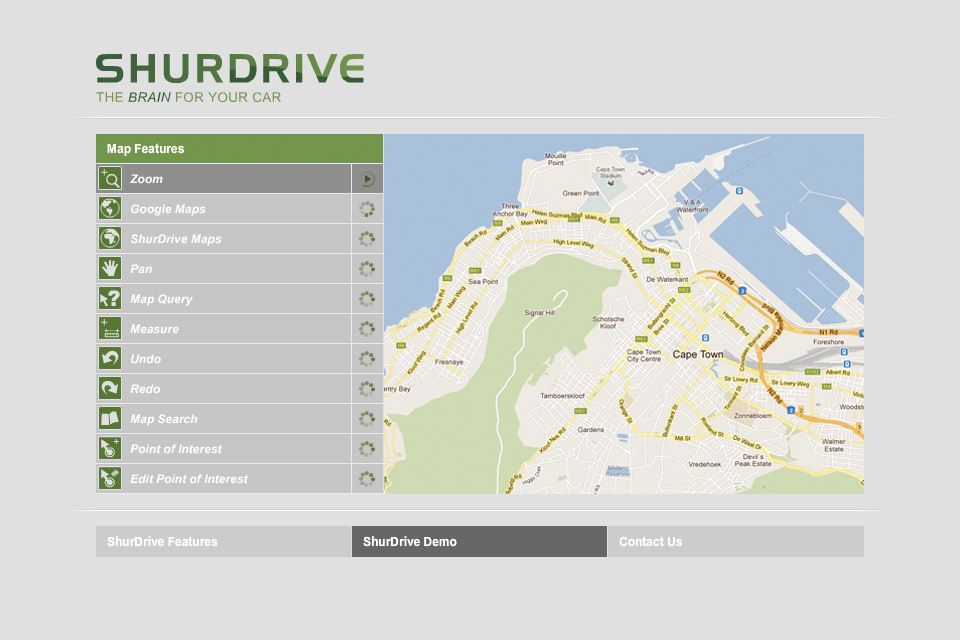Click the Signal Hill label on map
The width and height of the screenshot is (960, 640).
(539, 313)
